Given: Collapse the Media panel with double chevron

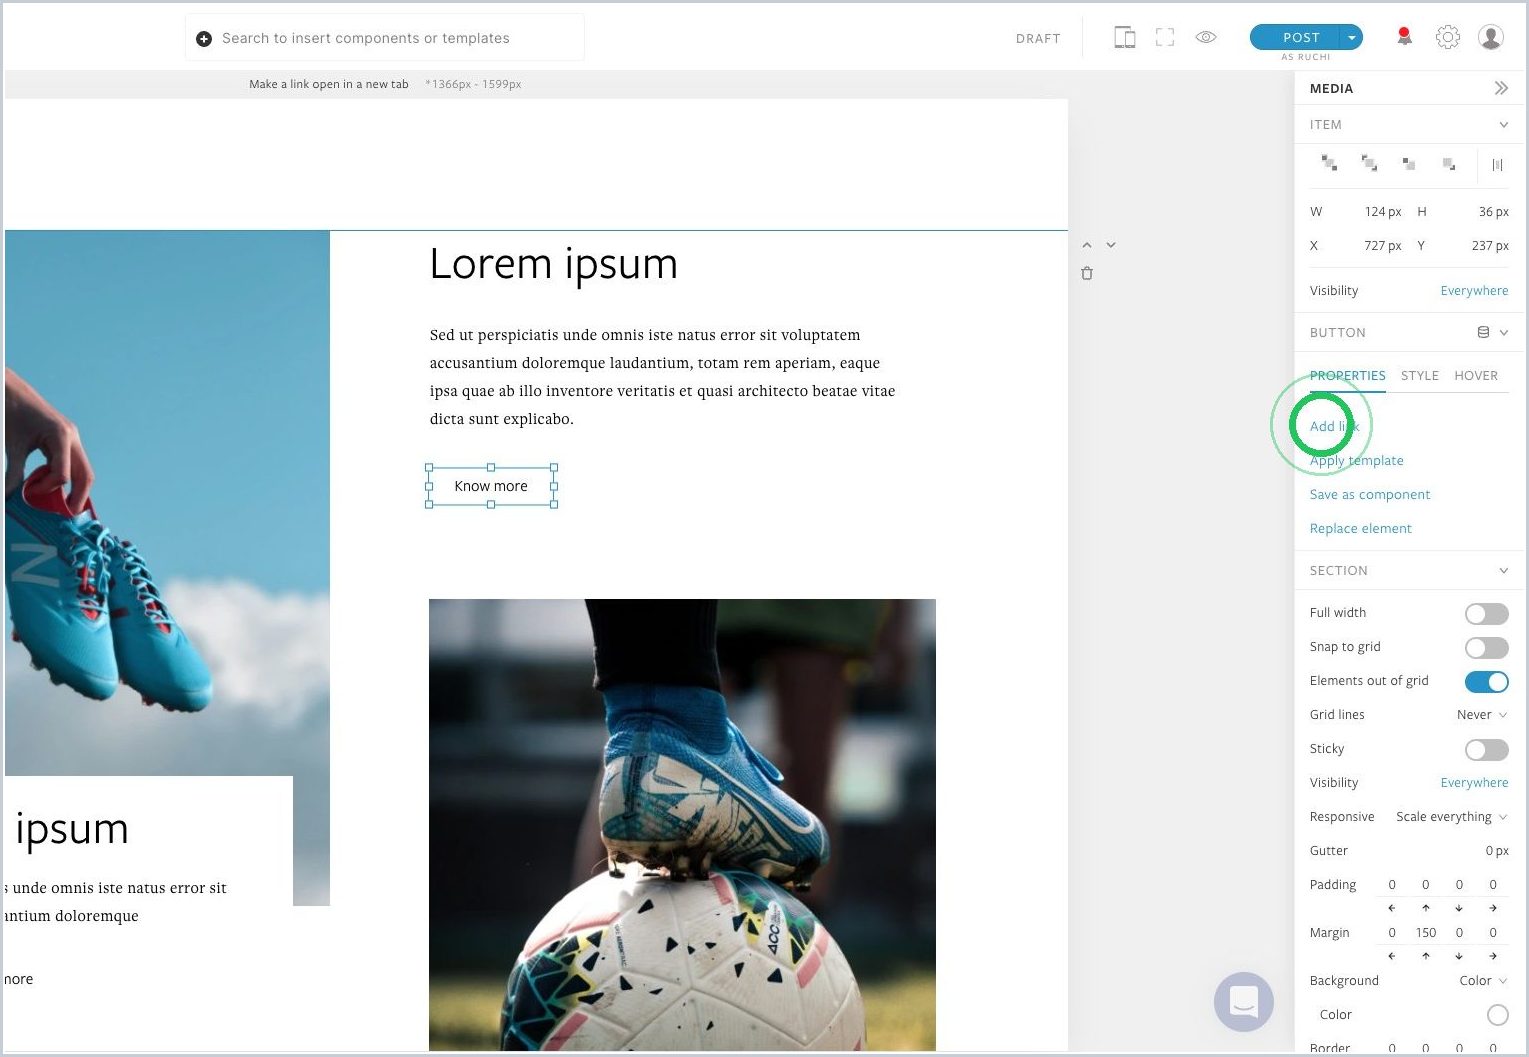Looking at the screenshot, I should [1501, 88].
